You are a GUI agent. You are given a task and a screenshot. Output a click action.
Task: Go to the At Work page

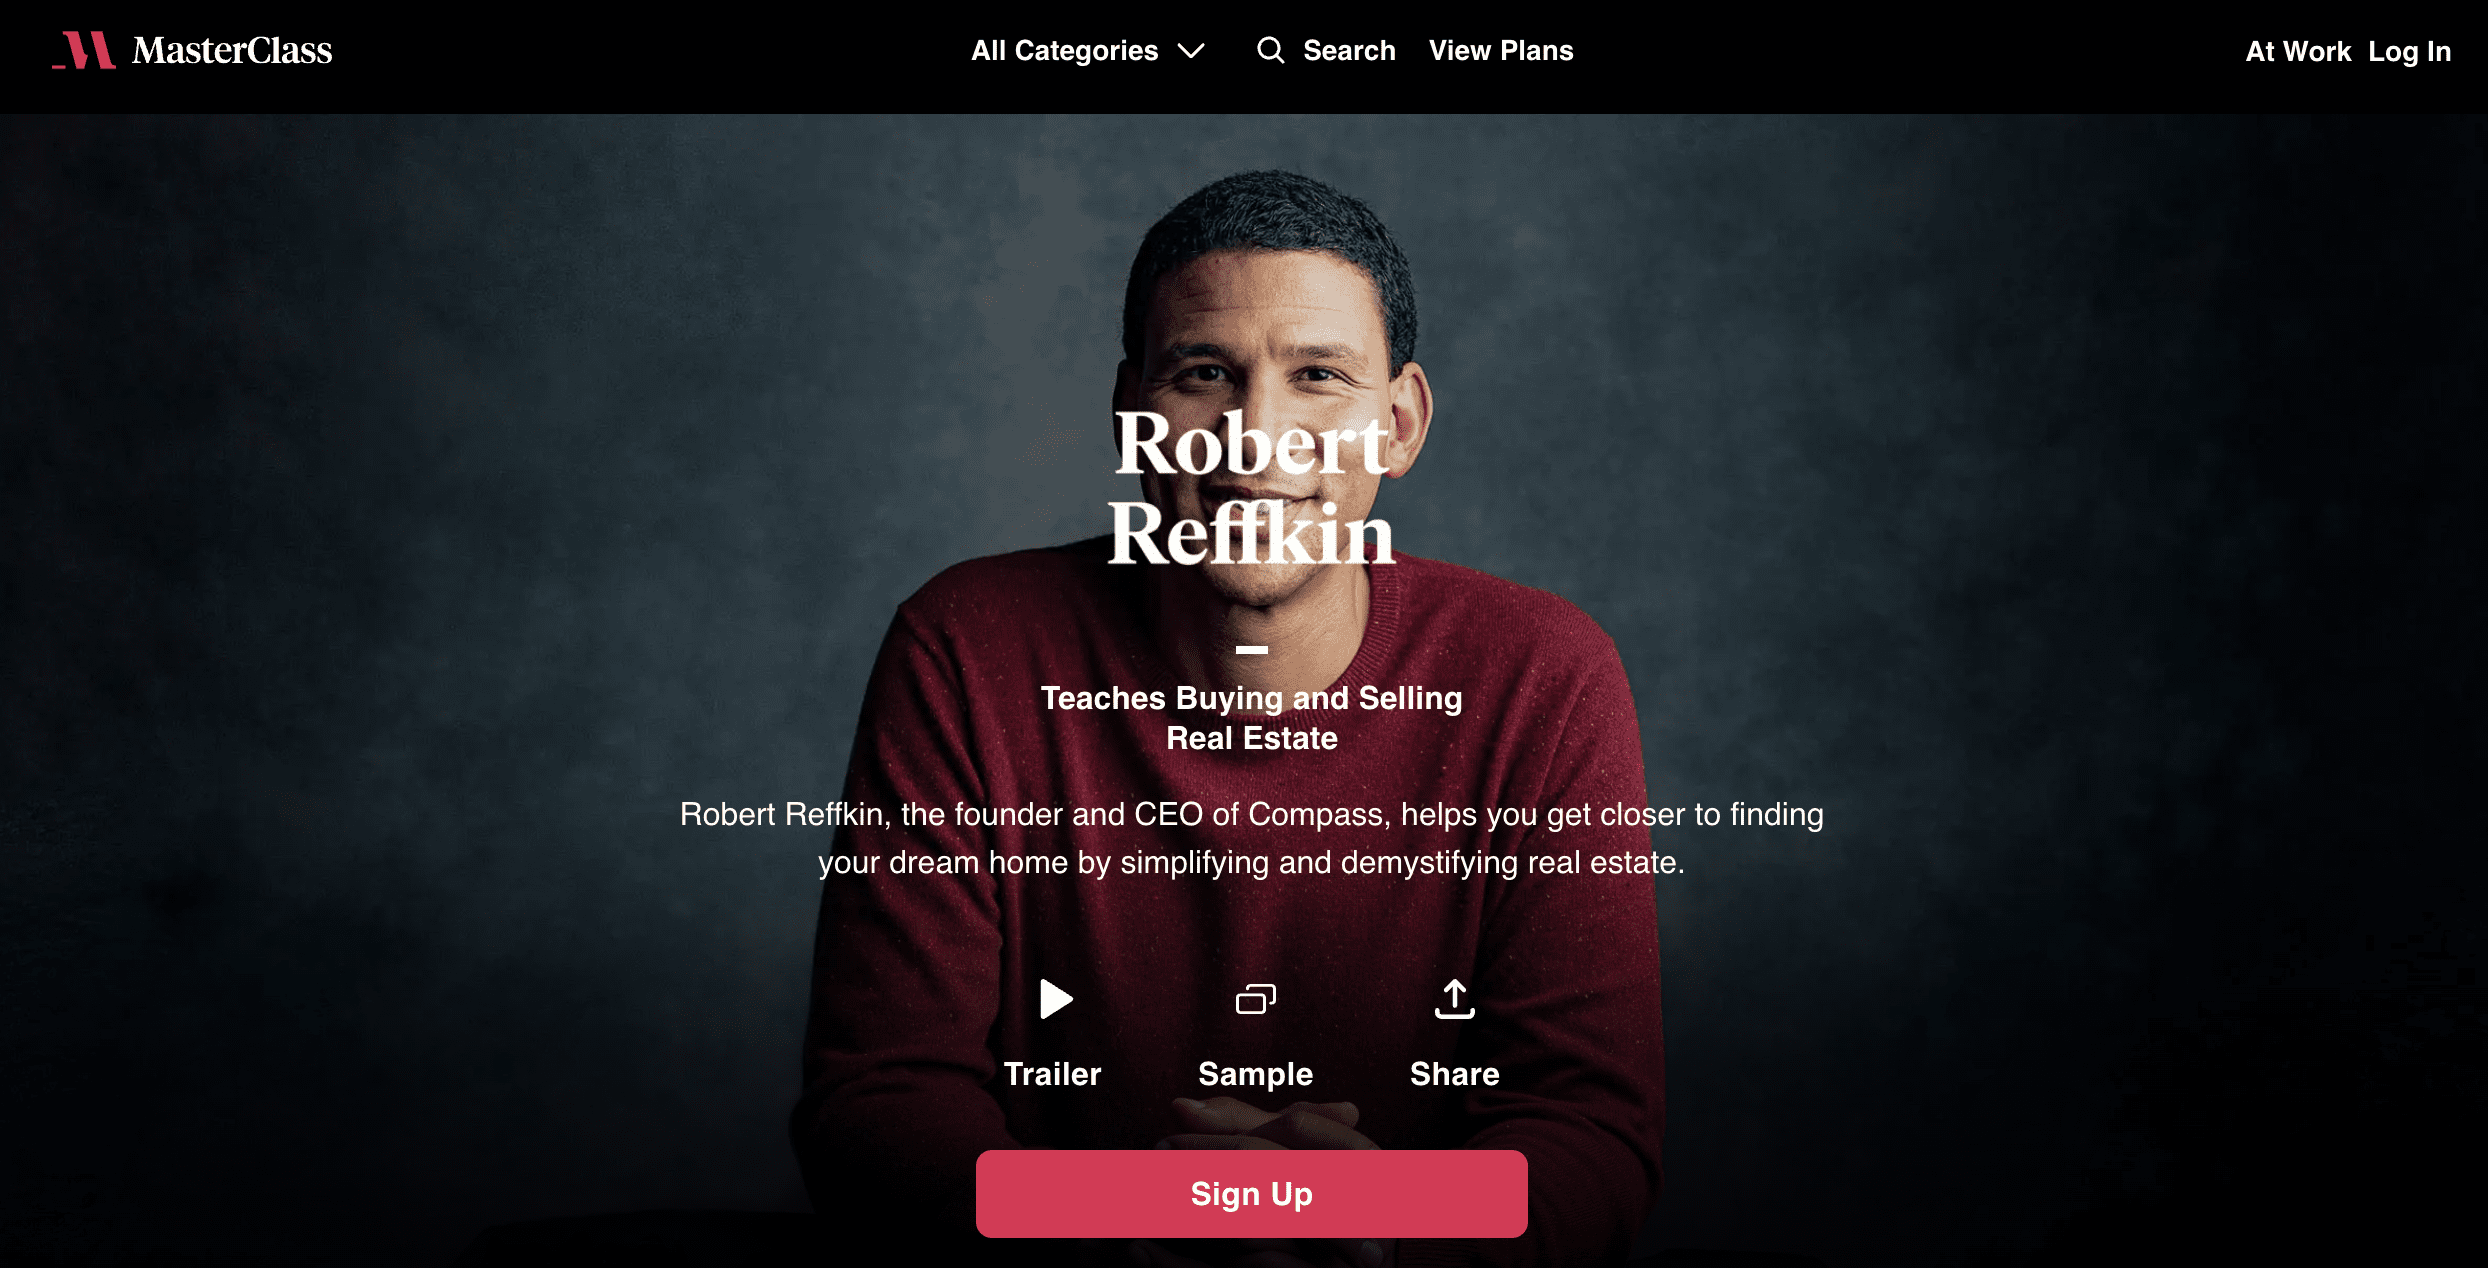point(2298,52)
